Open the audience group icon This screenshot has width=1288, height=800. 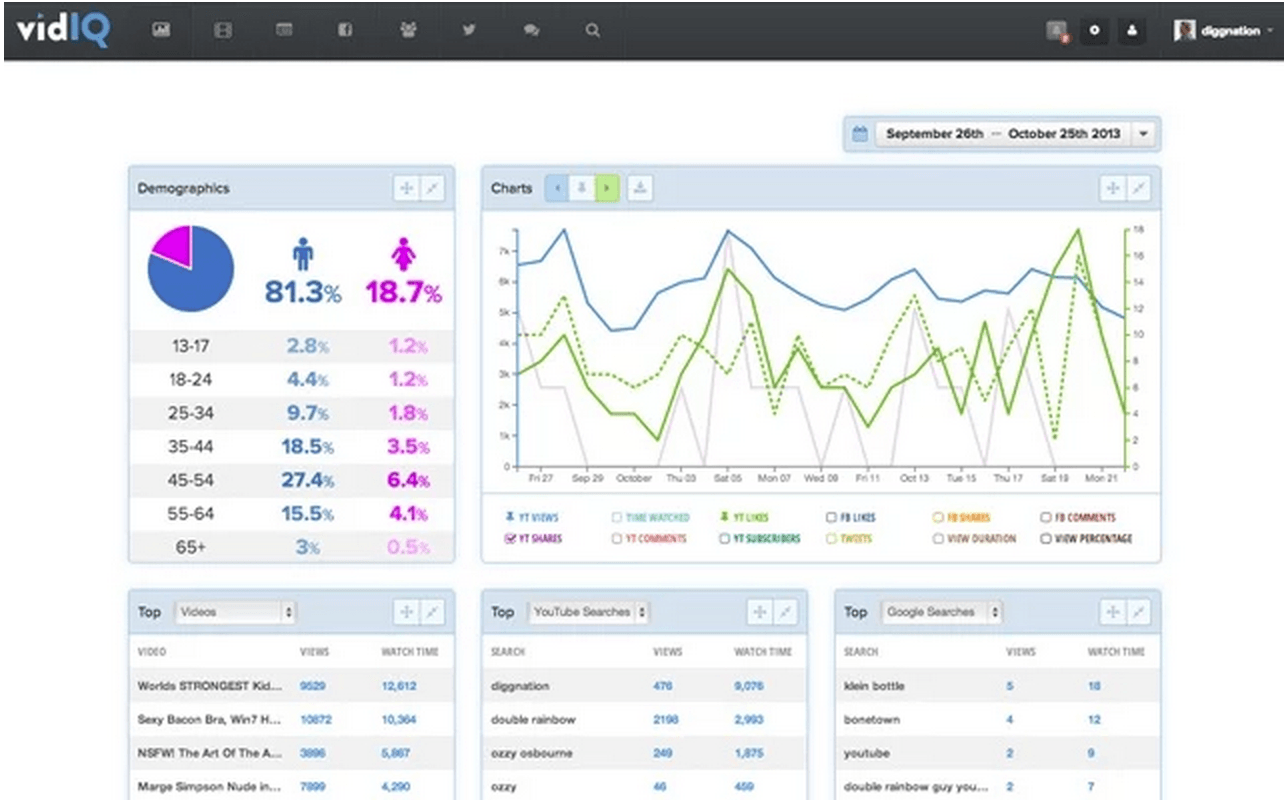coord(407,31)
